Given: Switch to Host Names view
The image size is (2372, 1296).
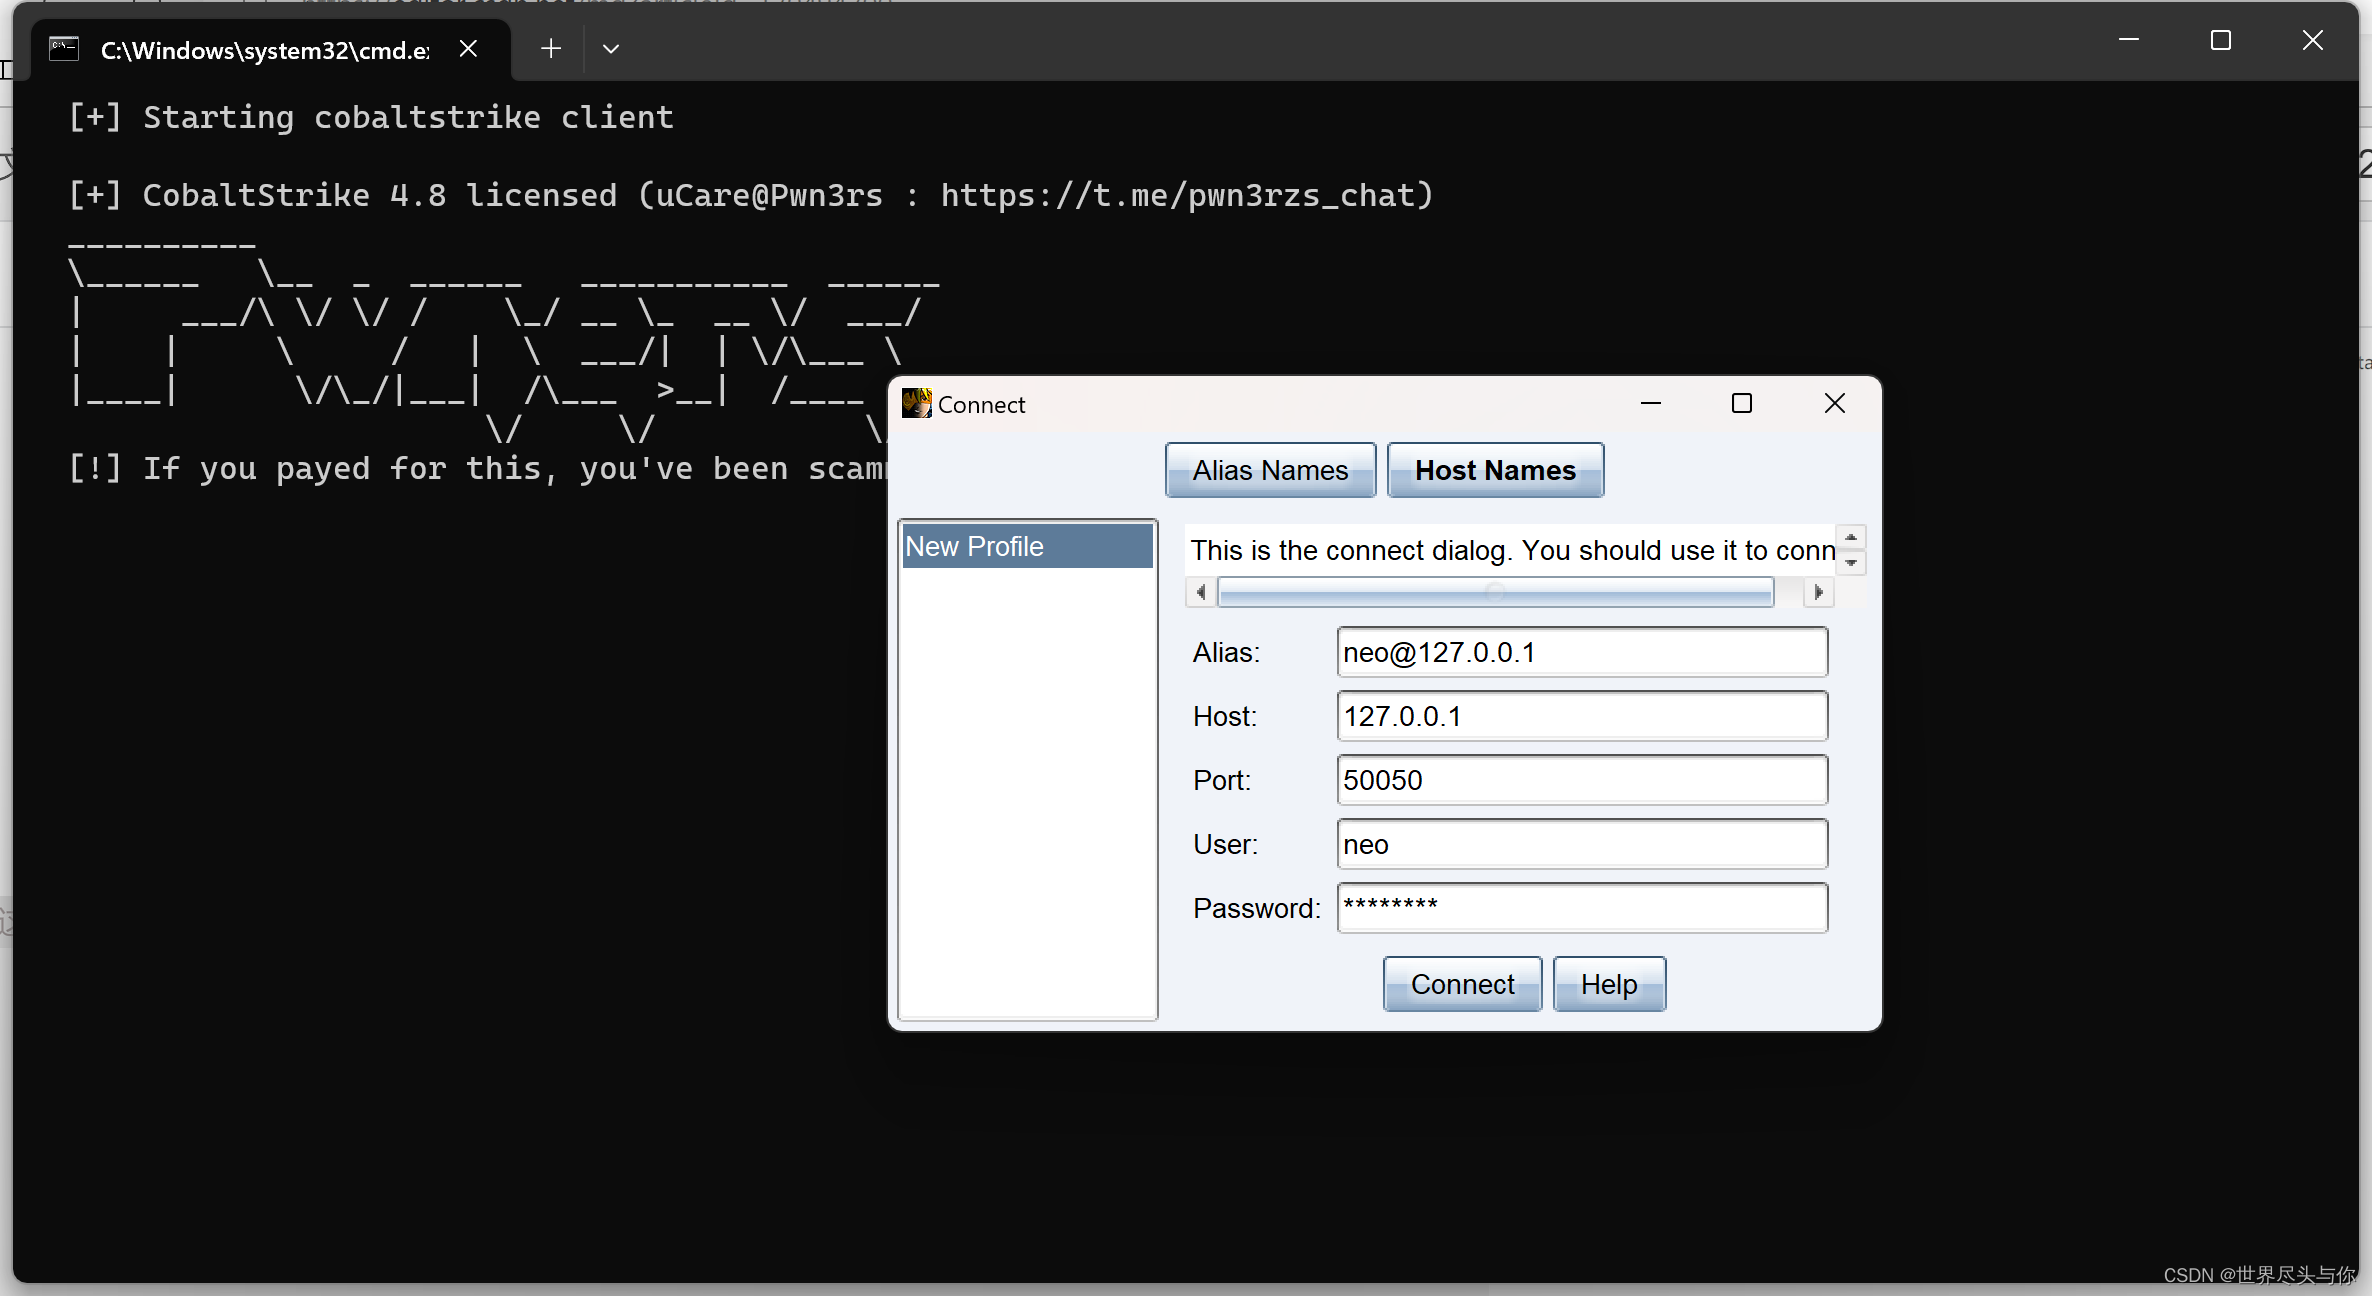Looking at the screenshot, I should pyautogui.click(x=1494, y=470).
